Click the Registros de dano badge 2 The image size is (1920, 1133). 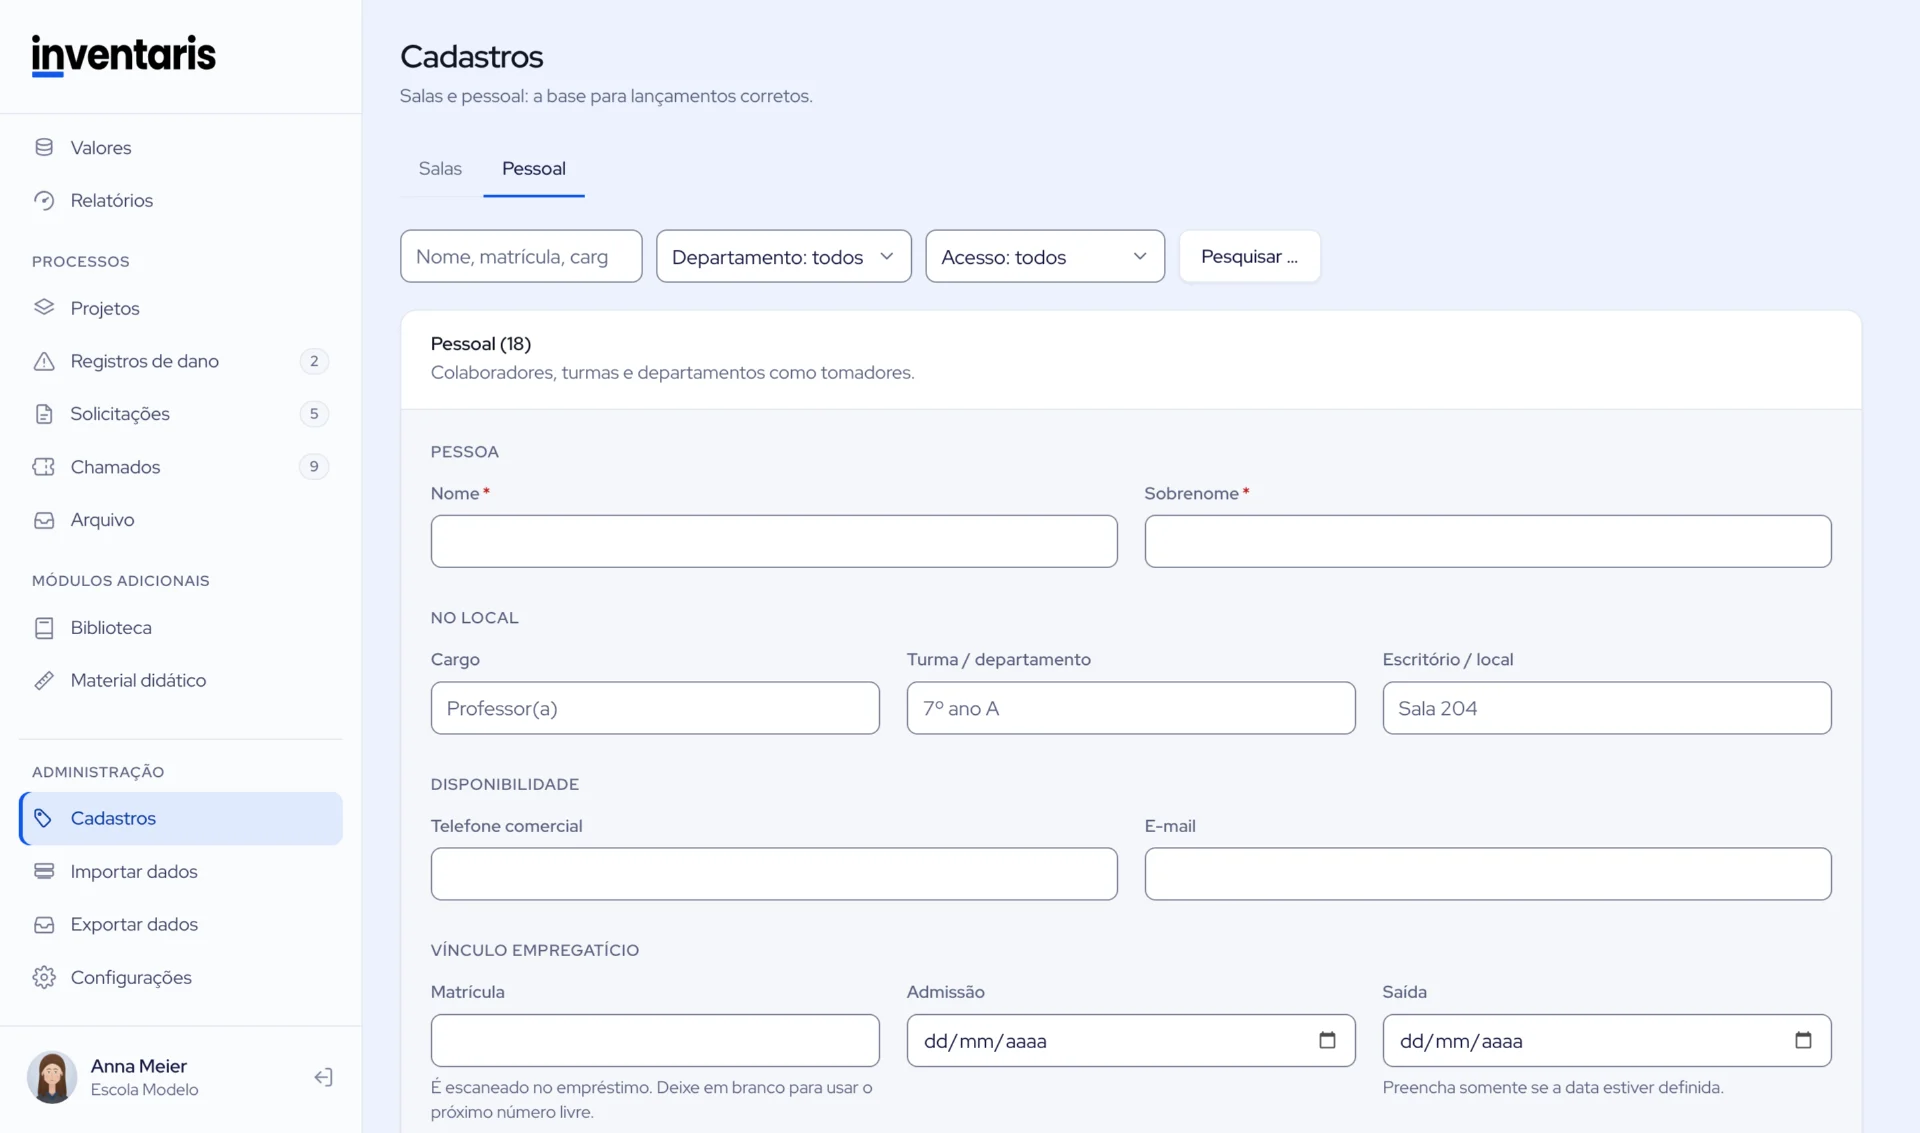(314, 361)
